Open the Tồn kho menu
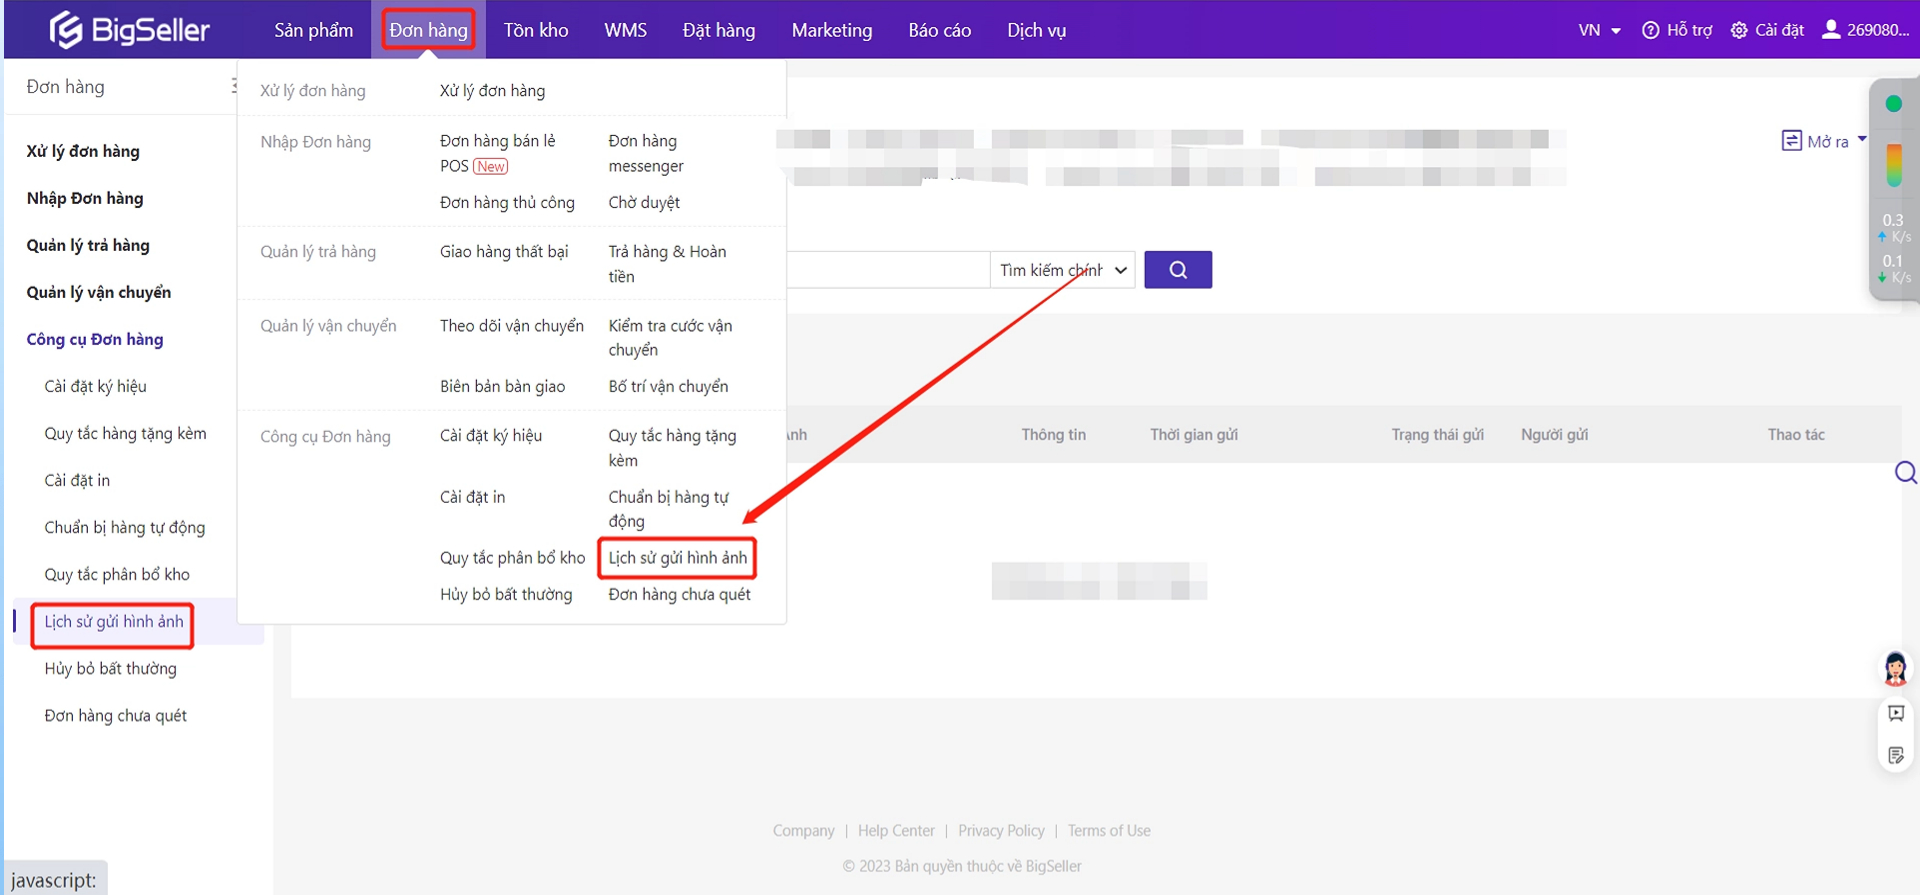1920x895 pixels. point(535,30)
